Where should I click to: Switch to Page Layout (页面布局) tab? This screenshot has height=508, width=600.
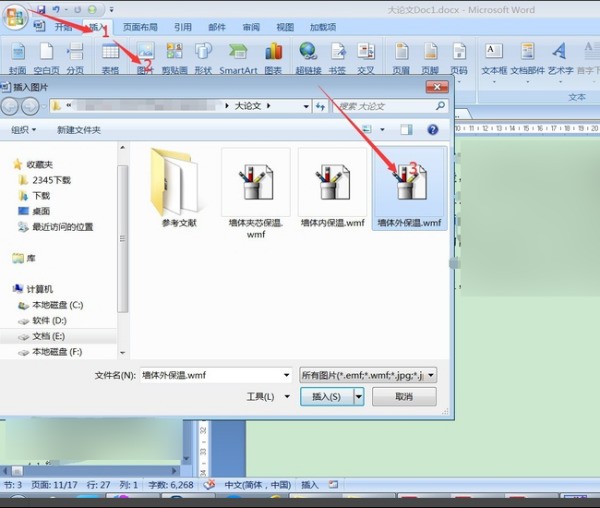coord(140,27)
